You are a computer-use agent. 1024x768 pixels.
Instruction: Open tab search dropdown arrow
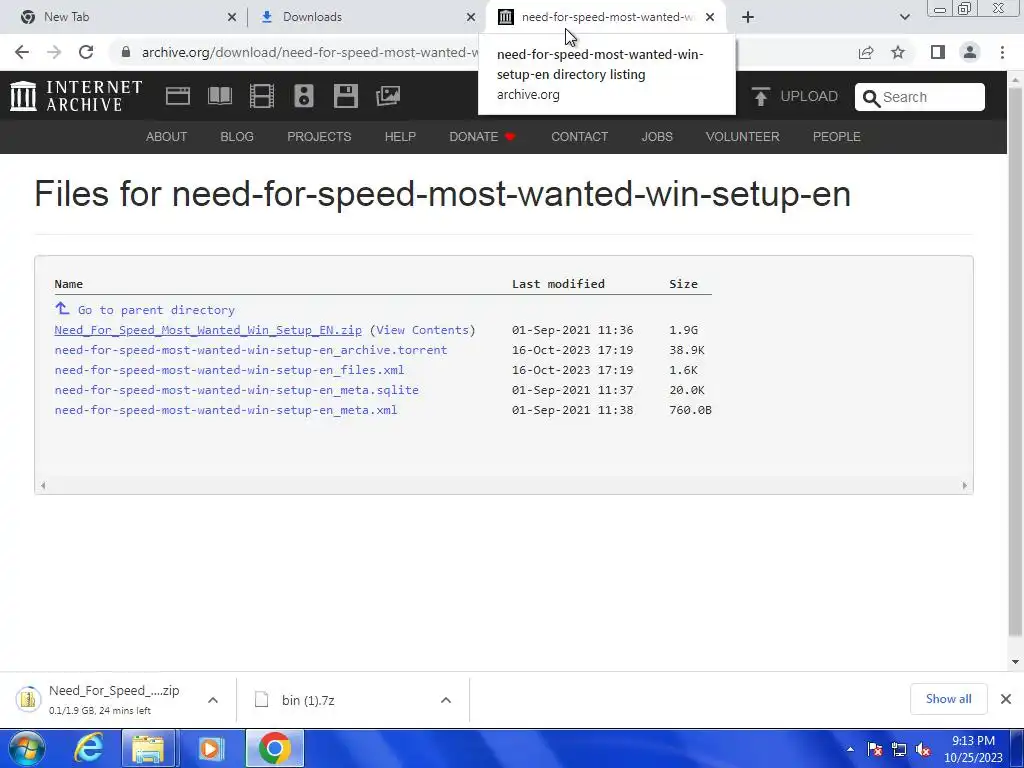(904, 17)
